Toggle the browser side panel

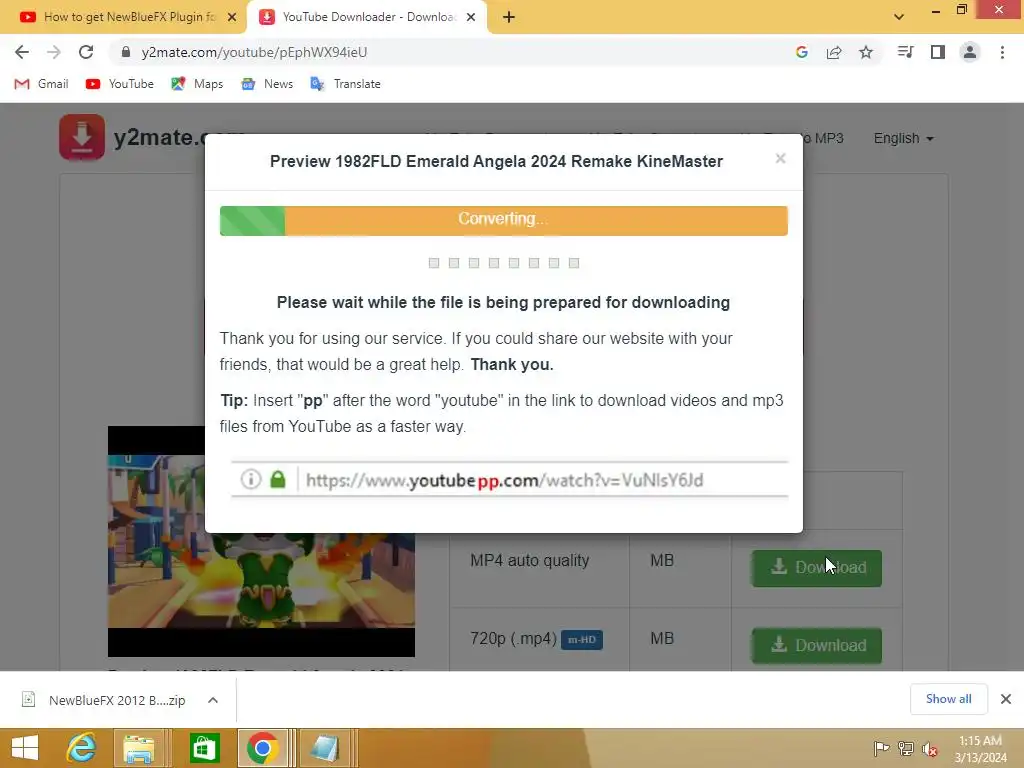938,52
